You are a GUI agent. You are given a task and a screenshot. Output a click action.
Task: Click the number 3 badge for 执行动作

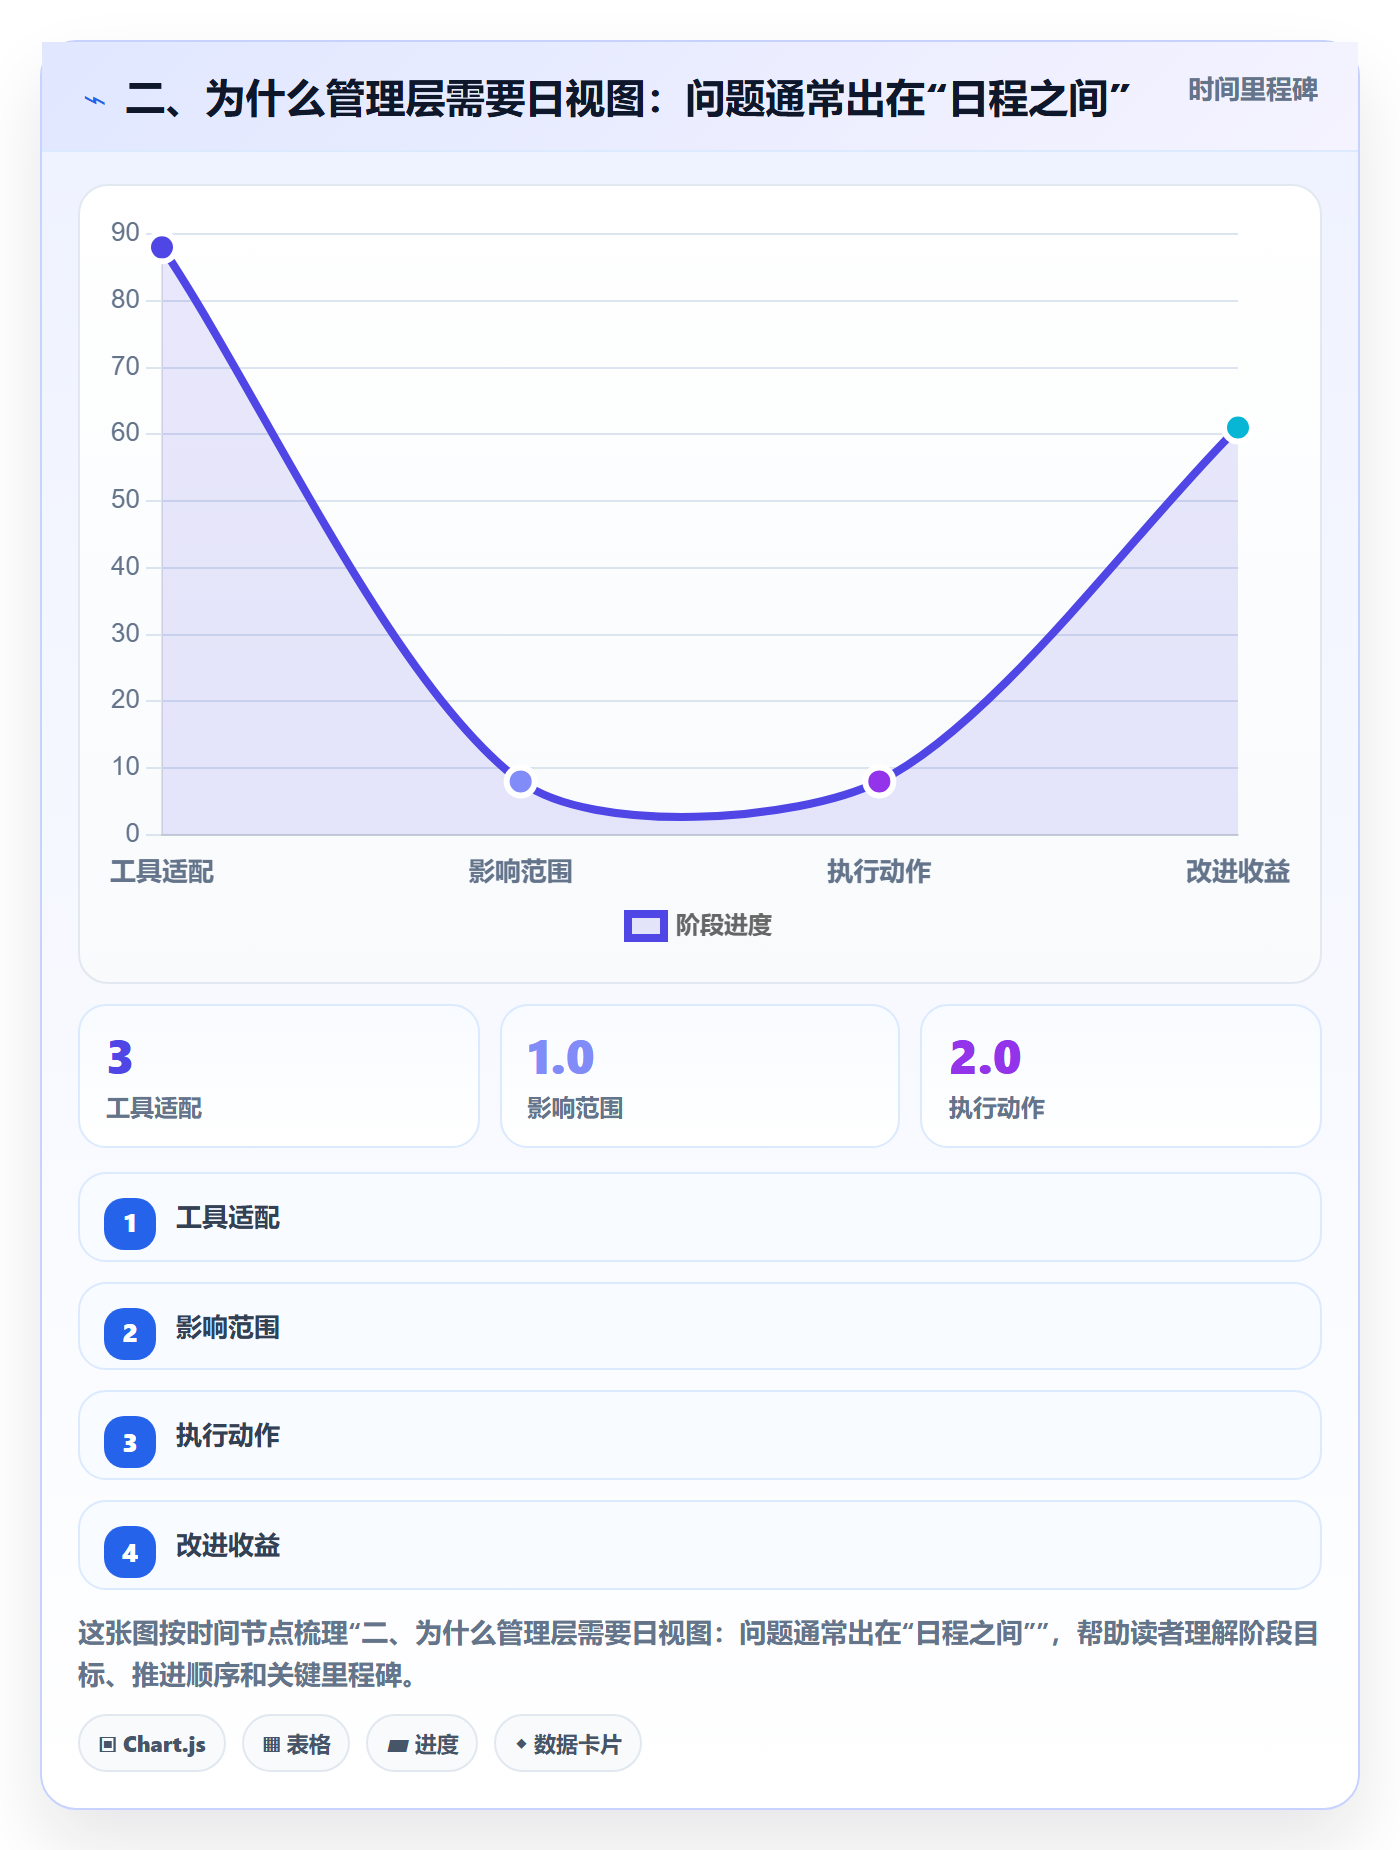coord(130,1442)
